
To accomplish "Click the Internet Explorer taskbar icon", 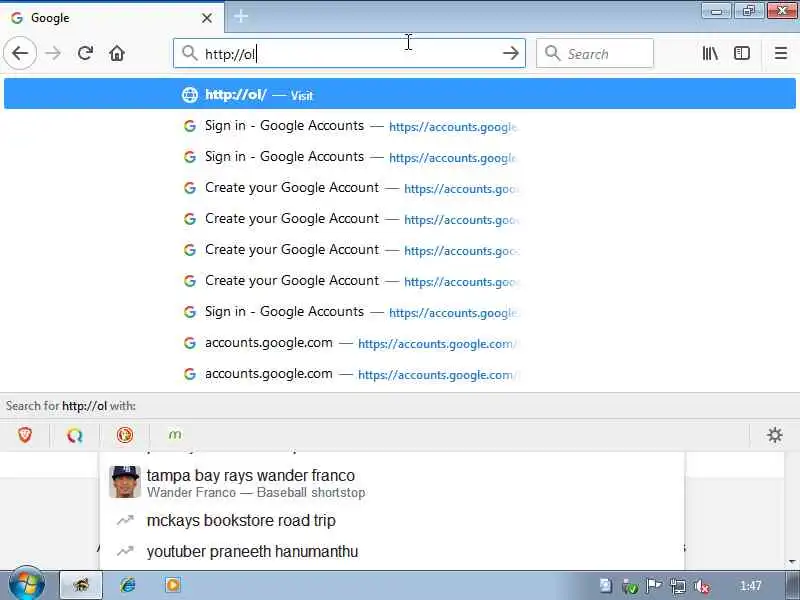I will pos(128,585).
